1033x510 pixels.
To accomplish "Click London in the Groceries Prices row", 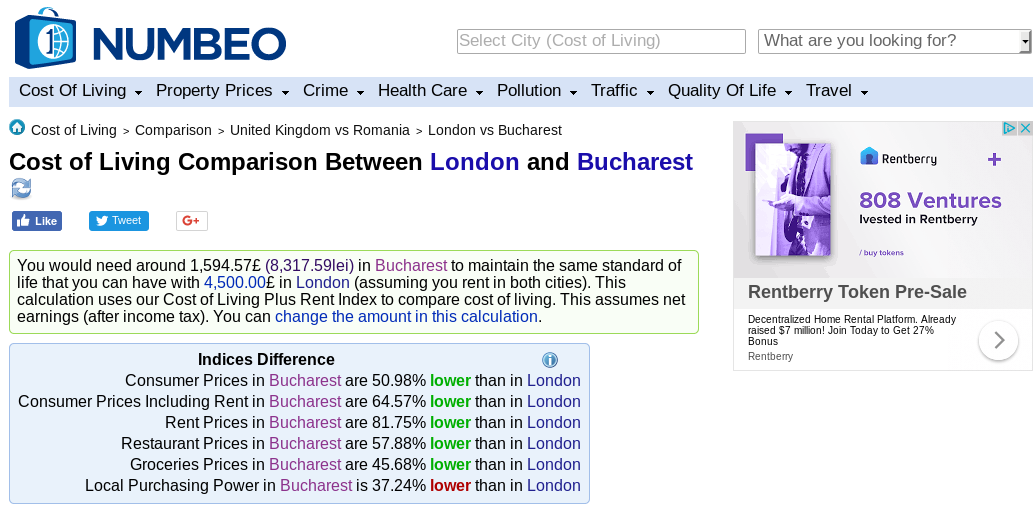I will [554, 465].
